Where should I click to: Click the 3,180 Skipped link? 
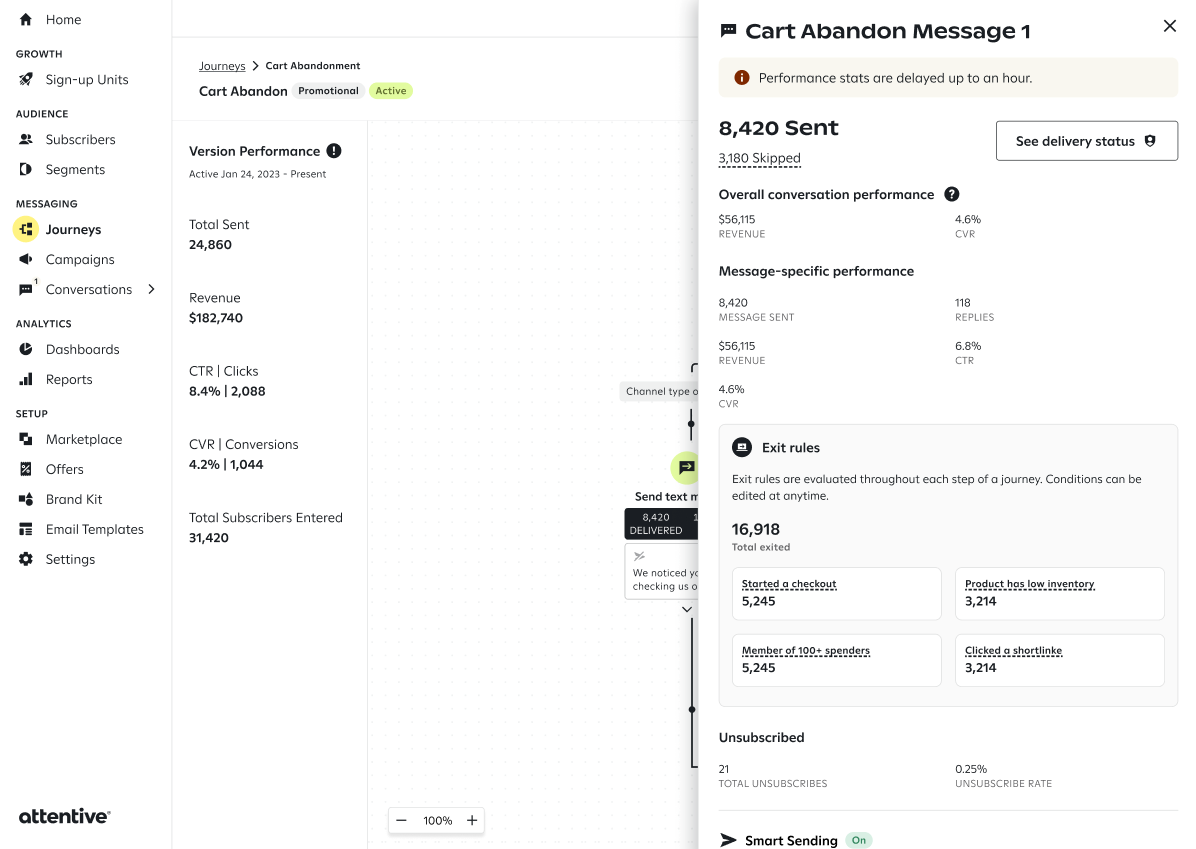pyautogui.click(x=760, y=158)
